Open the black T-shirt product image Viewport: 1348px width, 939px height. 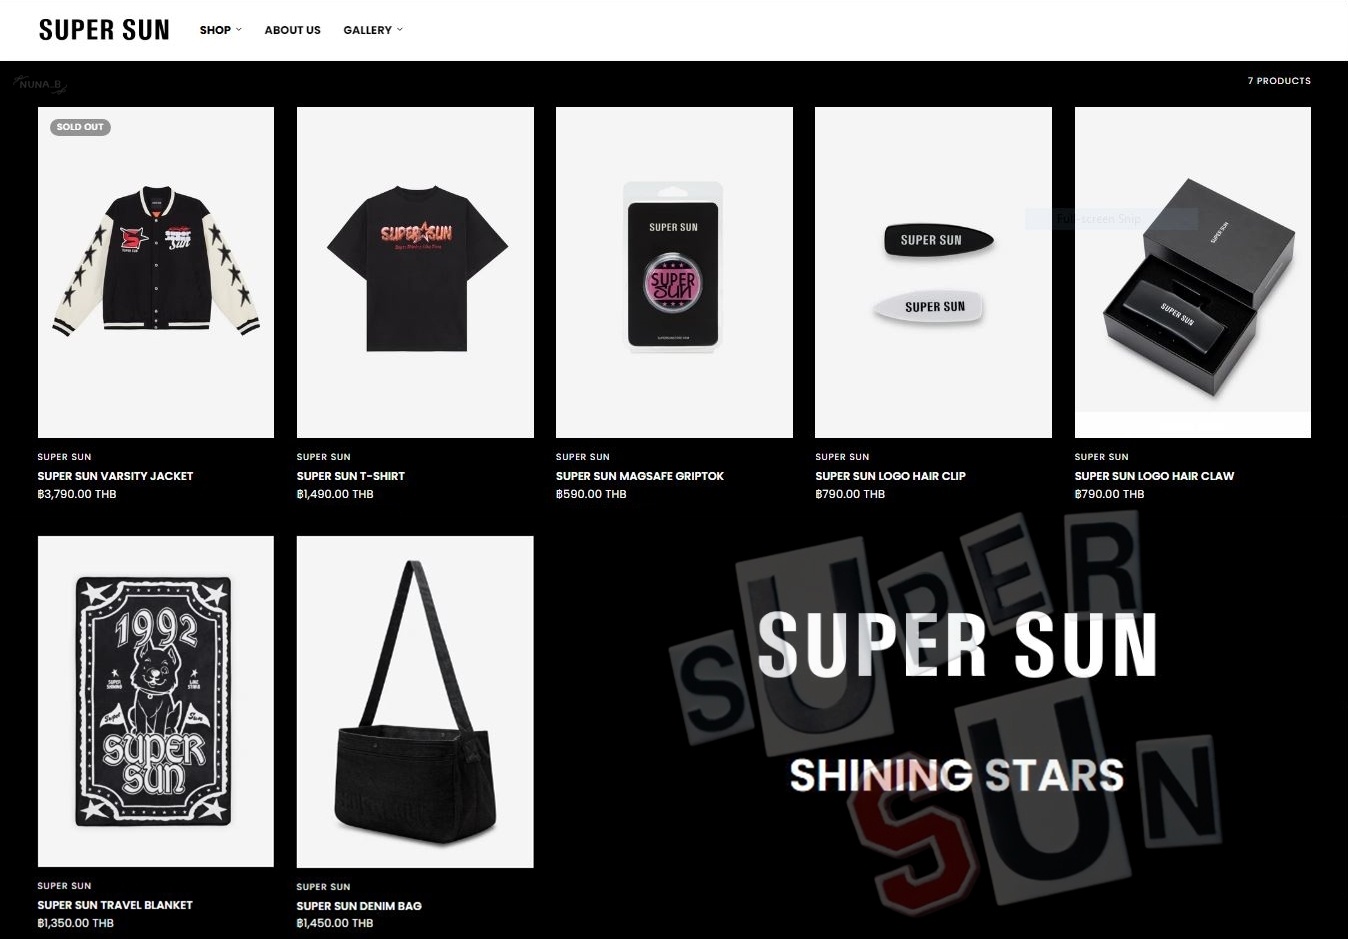[x=415, y=272]
